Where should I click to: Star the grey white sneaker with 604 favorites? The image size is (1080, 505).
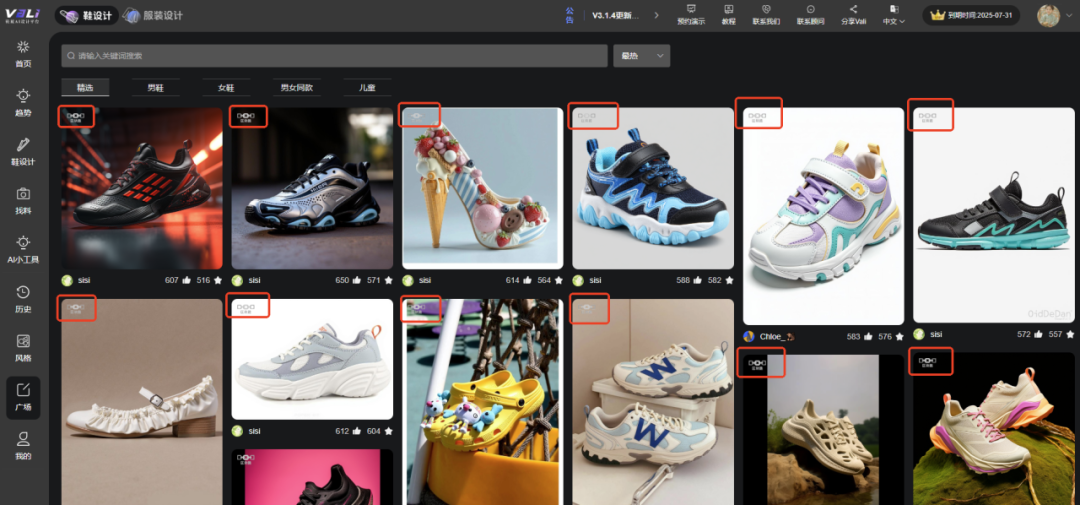tap(388, 431)
